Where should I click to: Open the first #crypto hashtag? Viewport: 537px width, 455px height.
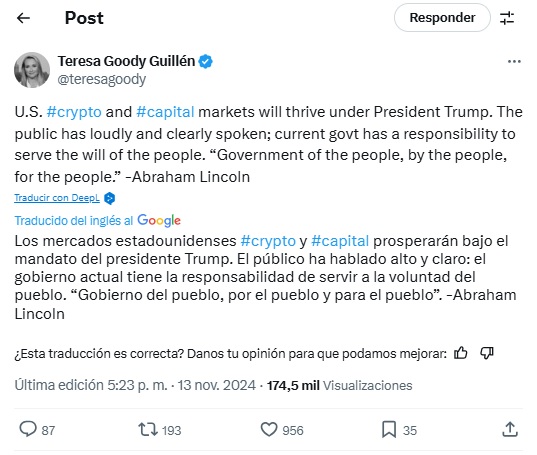click(x=74, y=112)
